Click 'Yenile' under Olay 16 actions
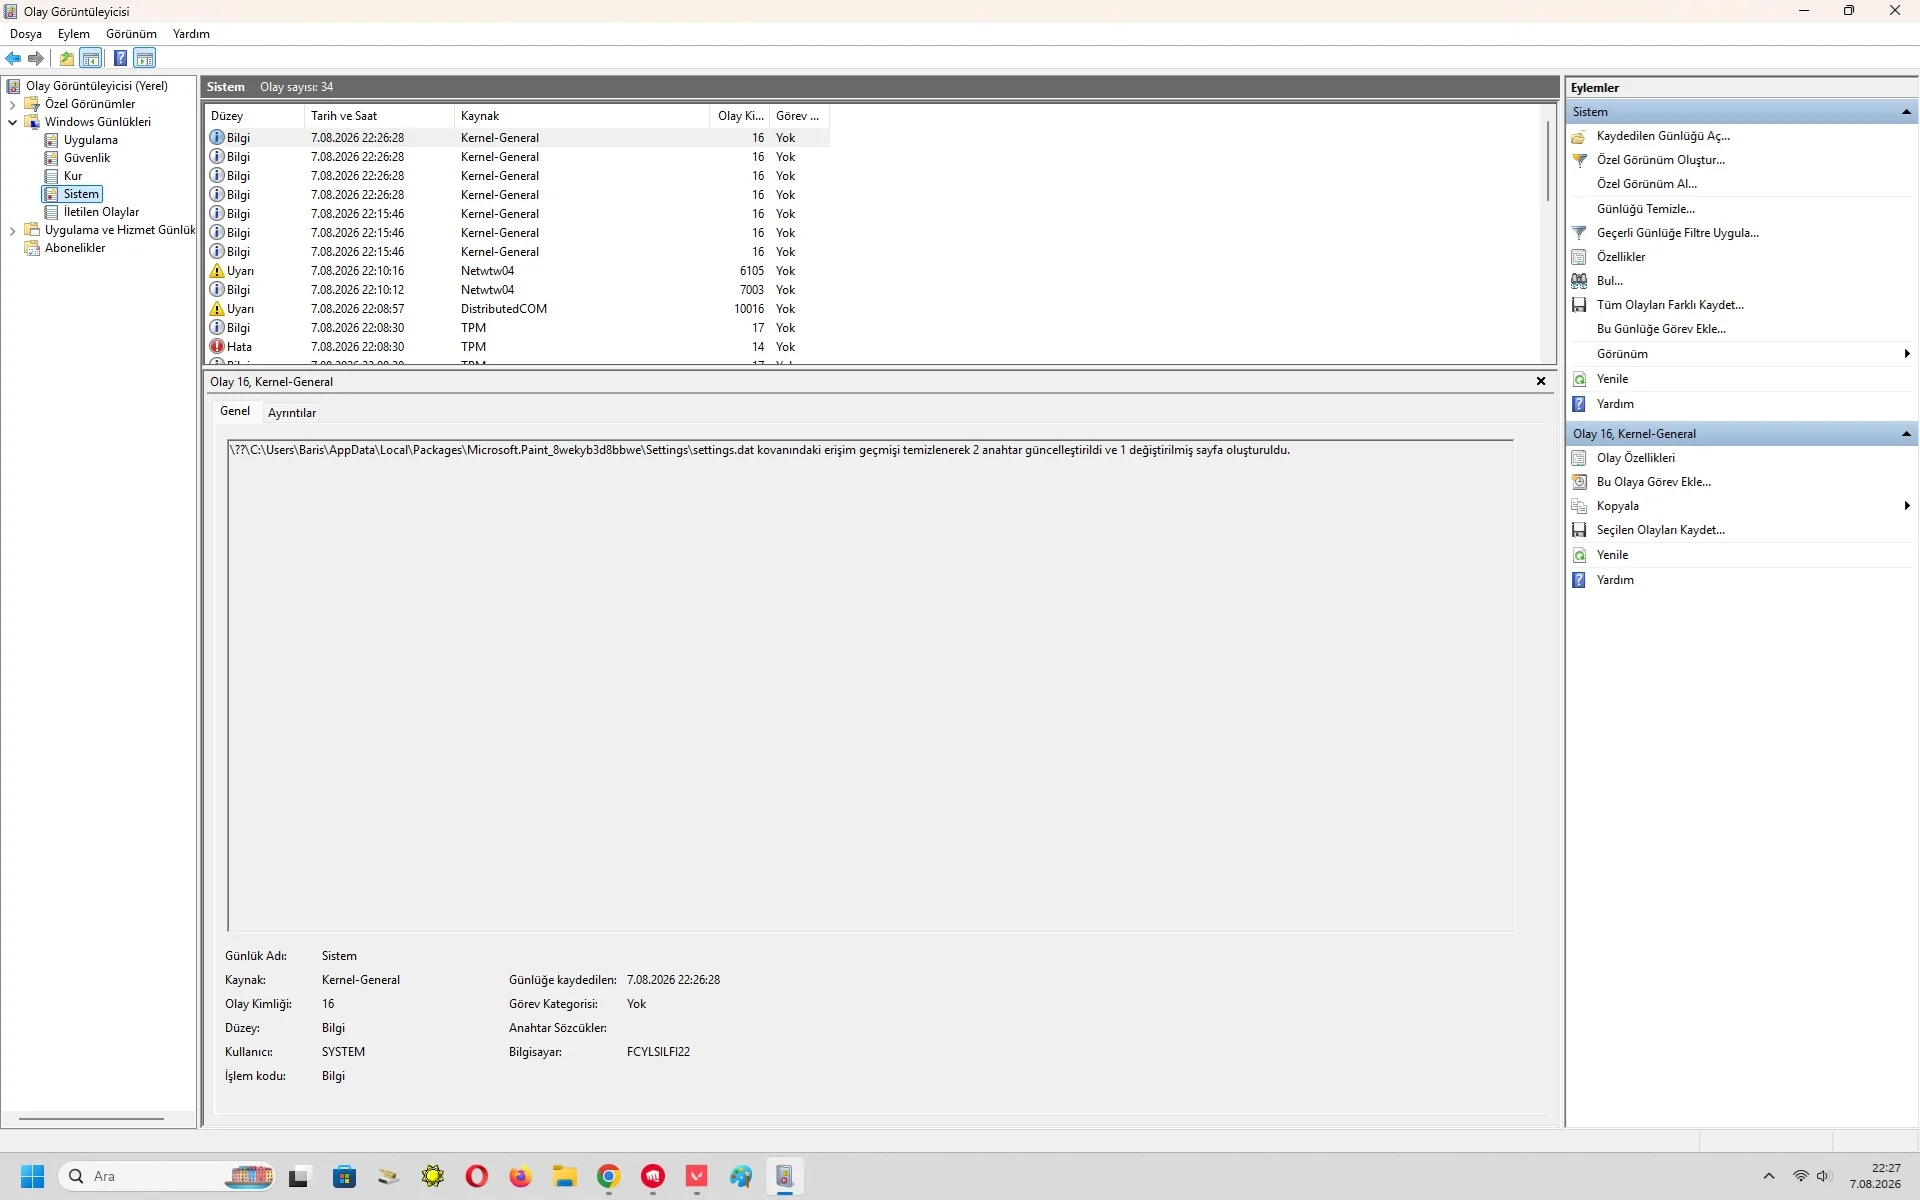The height and width of the screenshot is (1200, 1920). click(x=1612, y=555)
